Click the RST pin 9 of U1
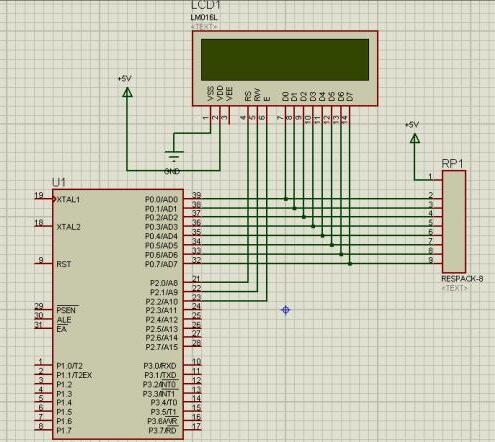Viewport: 495px width, 442px height. (x=44, y=263)
